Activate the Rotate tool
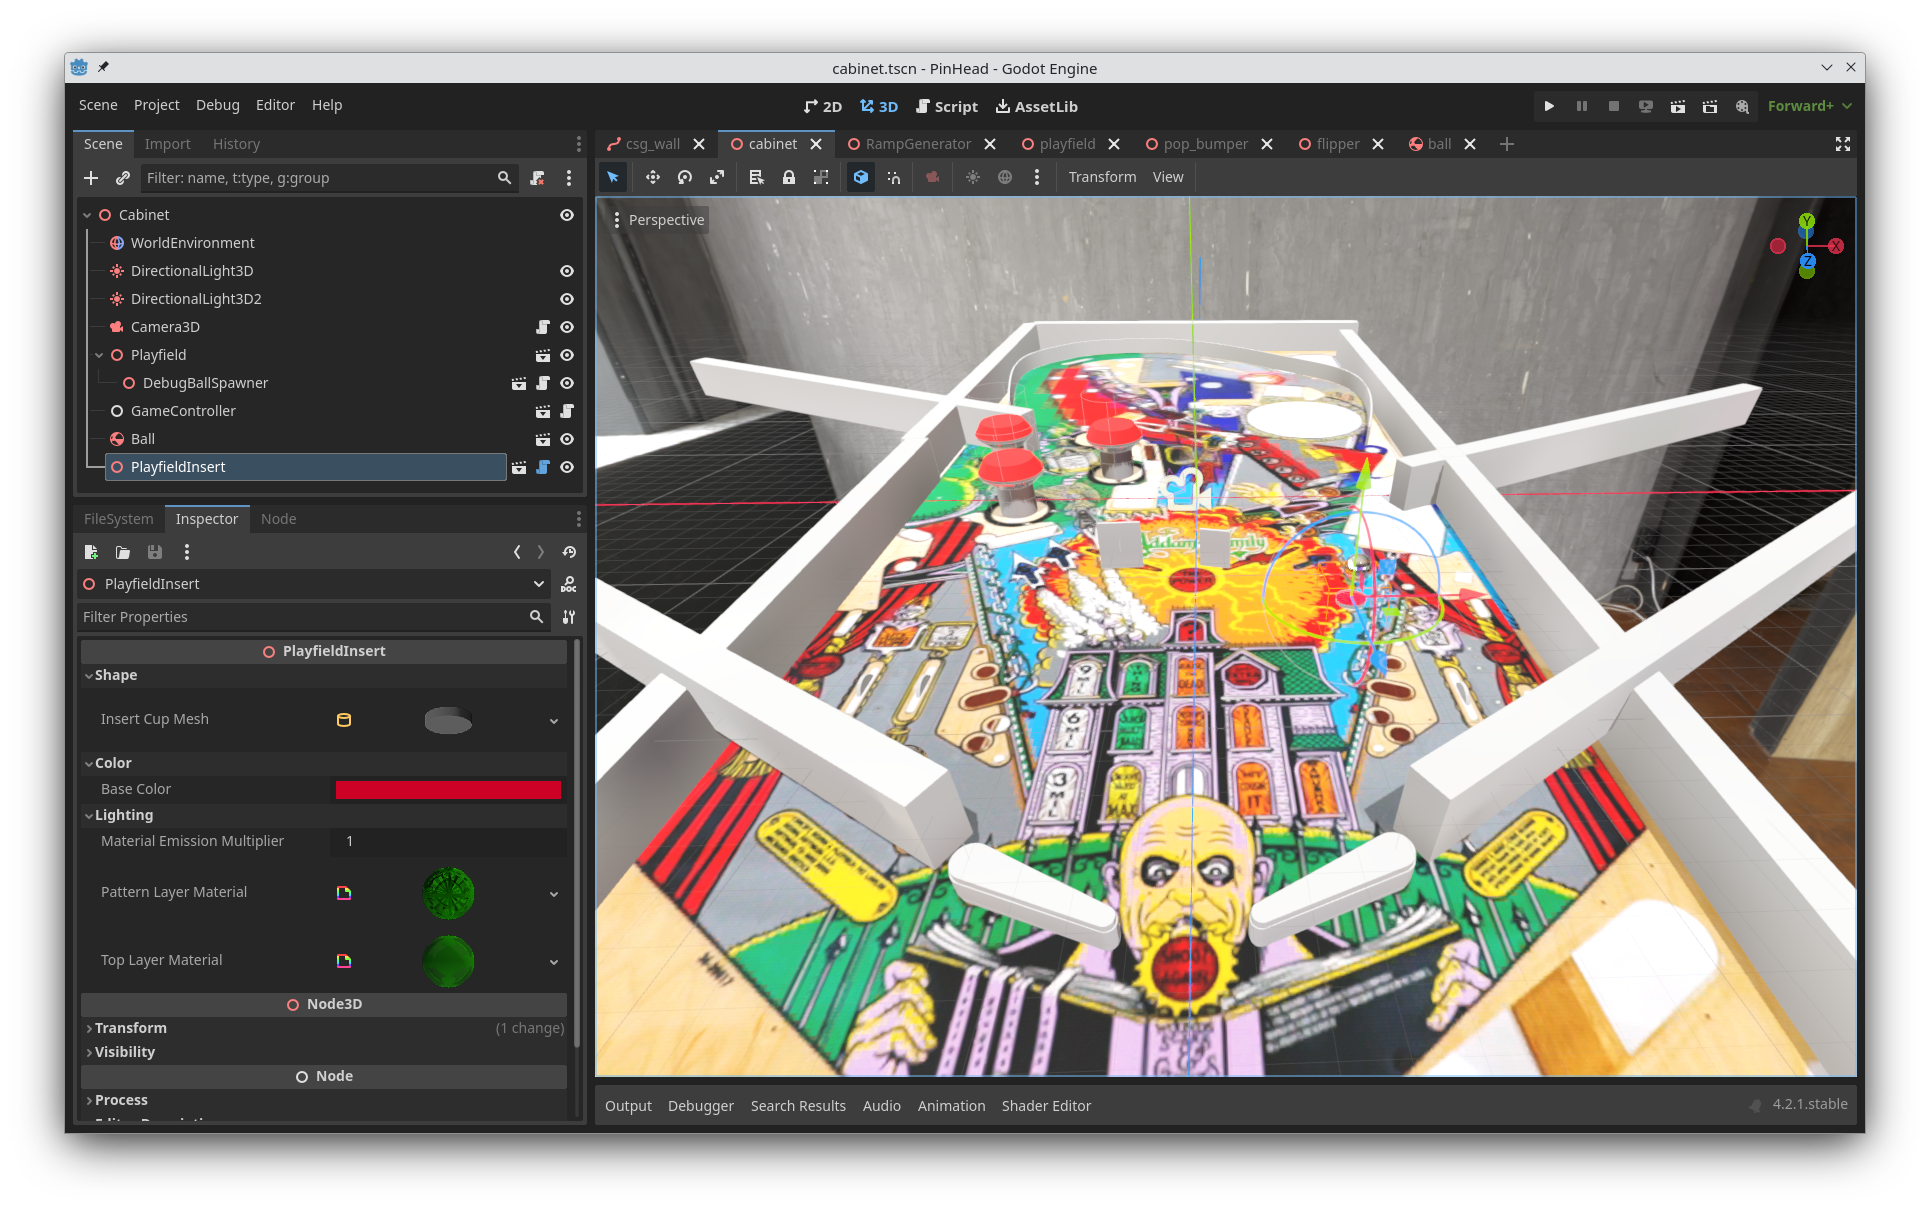The width and height of the screenshot is (1930, 1210). (x=684, y=177)
